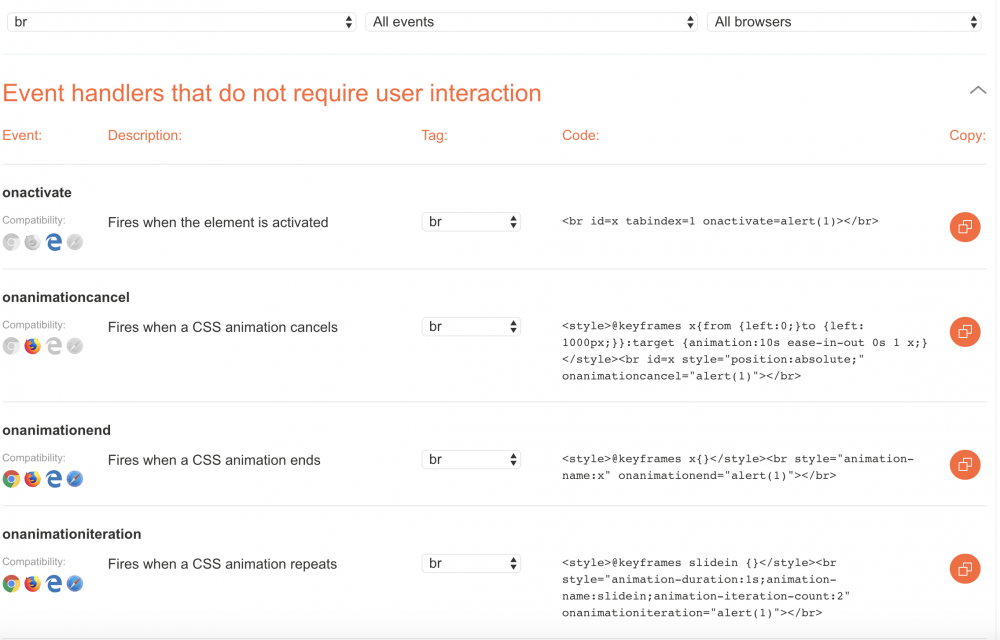This screenshot has height=640, width=1000.
Task: Copy the onanimationcancel code snippet
Action: (x=964, y=332)
